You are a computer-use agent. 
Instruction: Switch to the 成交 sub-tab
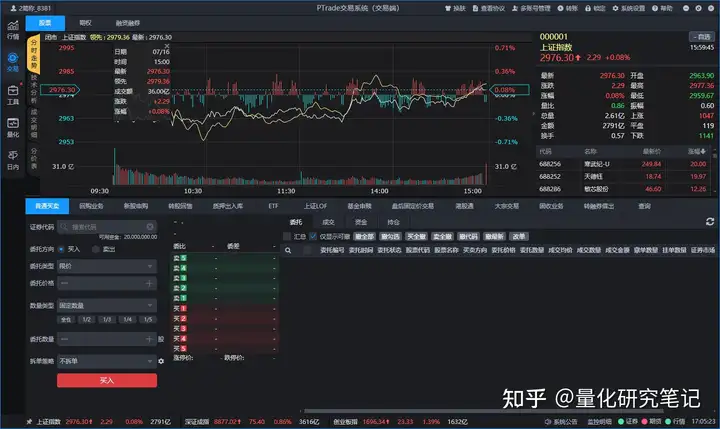coord(328,222)
